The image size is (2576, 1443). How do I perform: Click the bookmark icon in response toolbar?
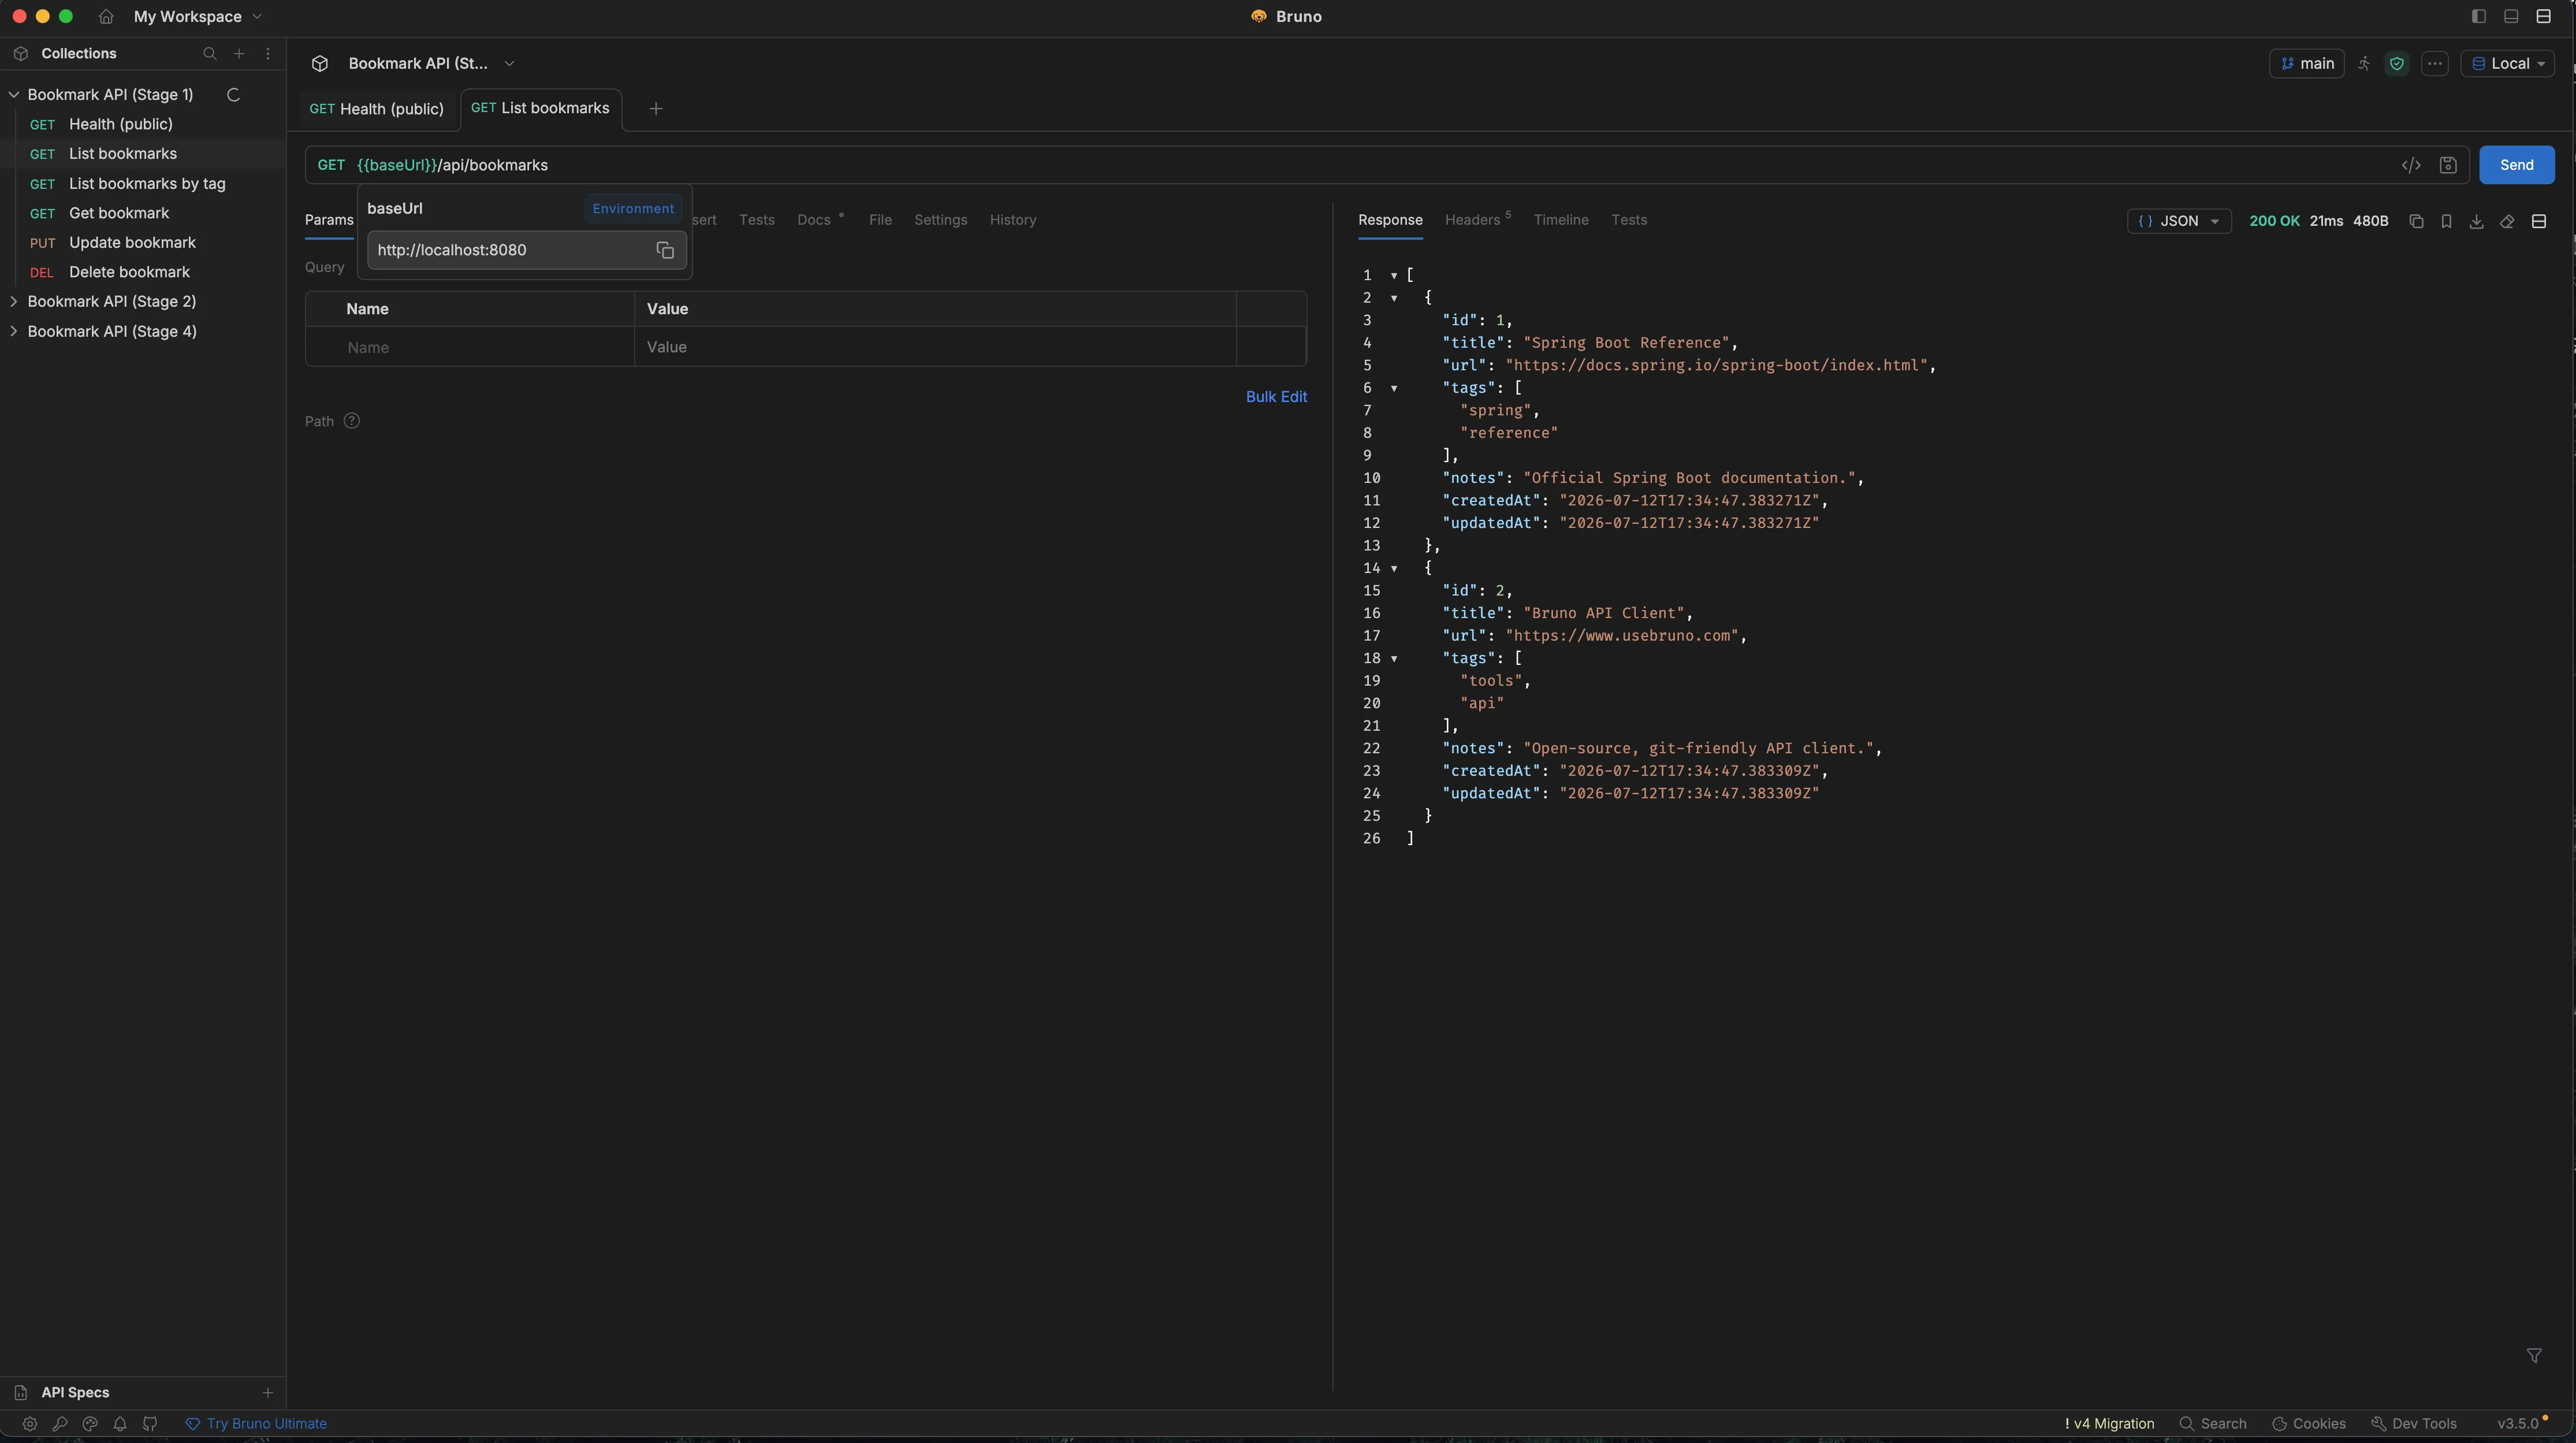click(2446, 221)
